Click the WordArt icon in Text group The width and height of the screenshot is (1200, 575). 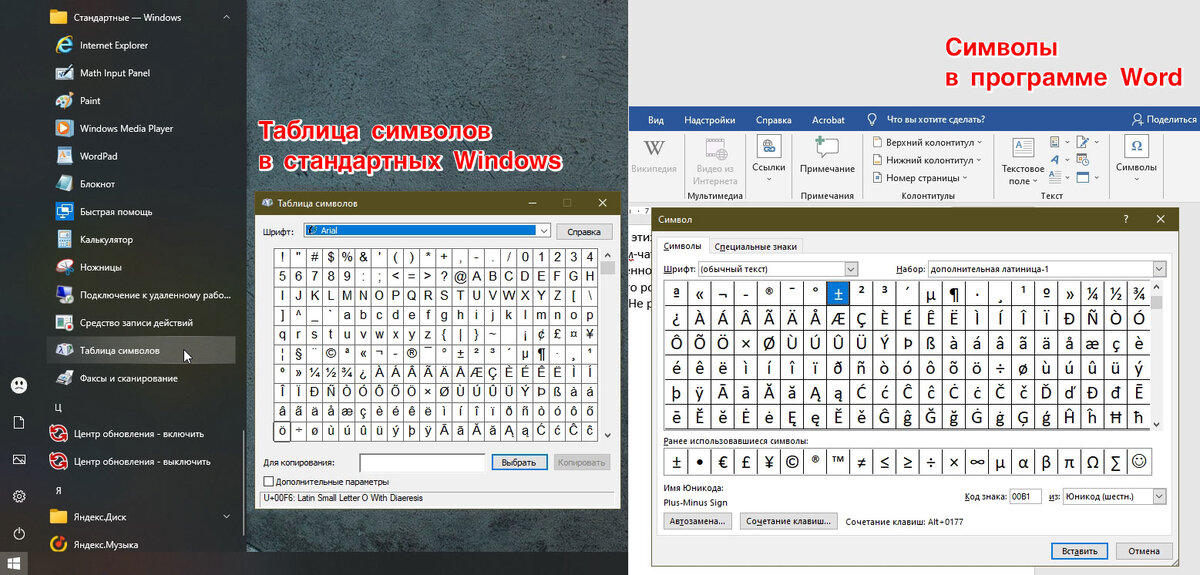[1056, 159]
